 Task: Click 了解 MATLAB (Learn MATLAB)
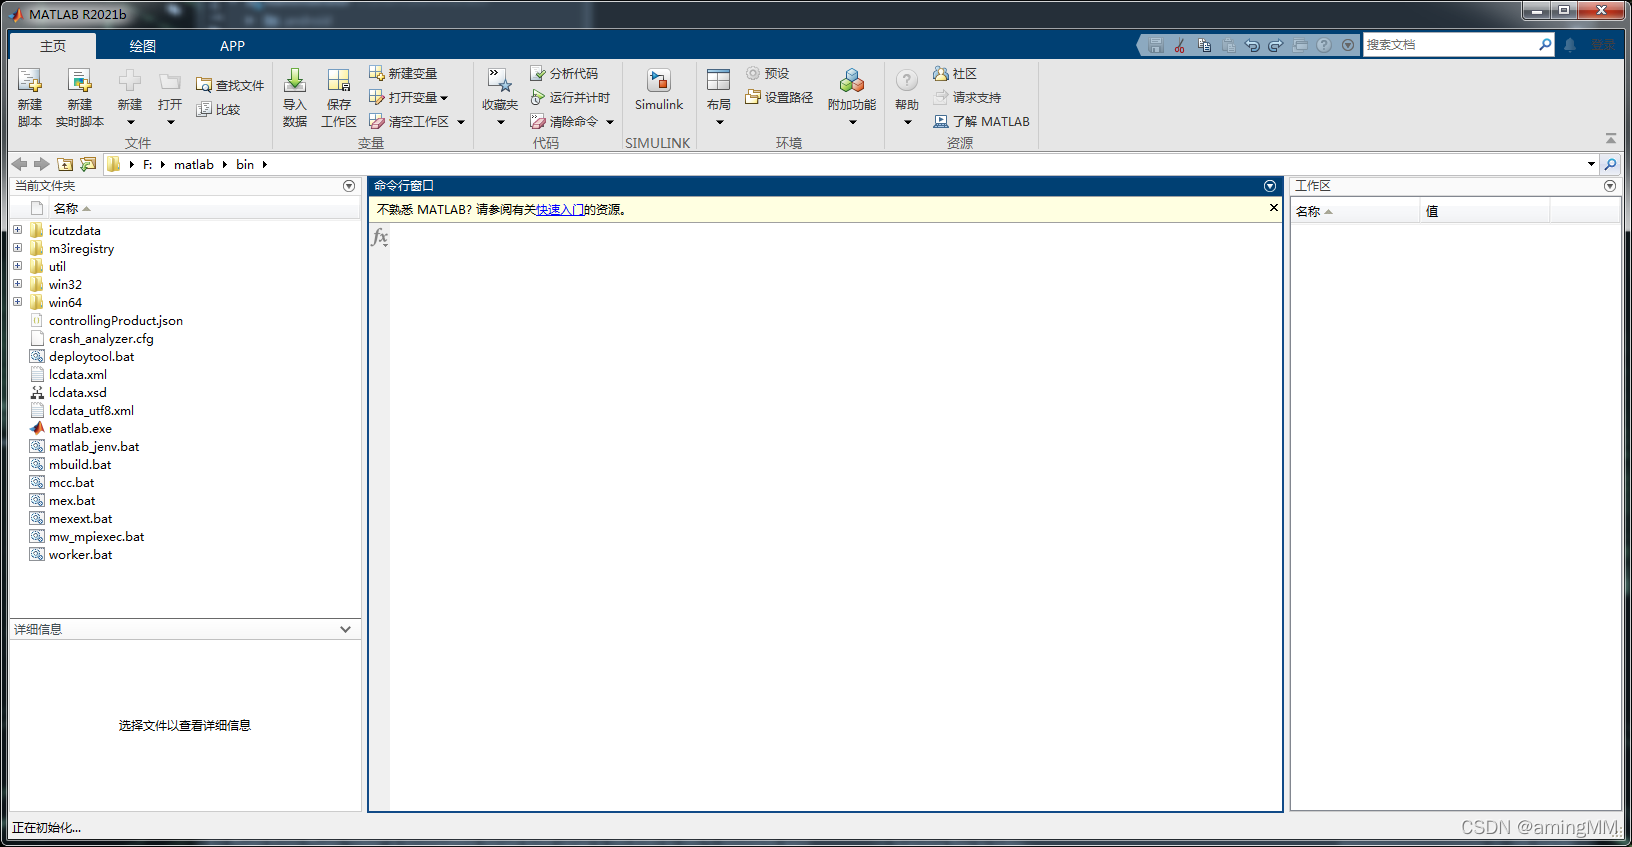pos(981,122)
